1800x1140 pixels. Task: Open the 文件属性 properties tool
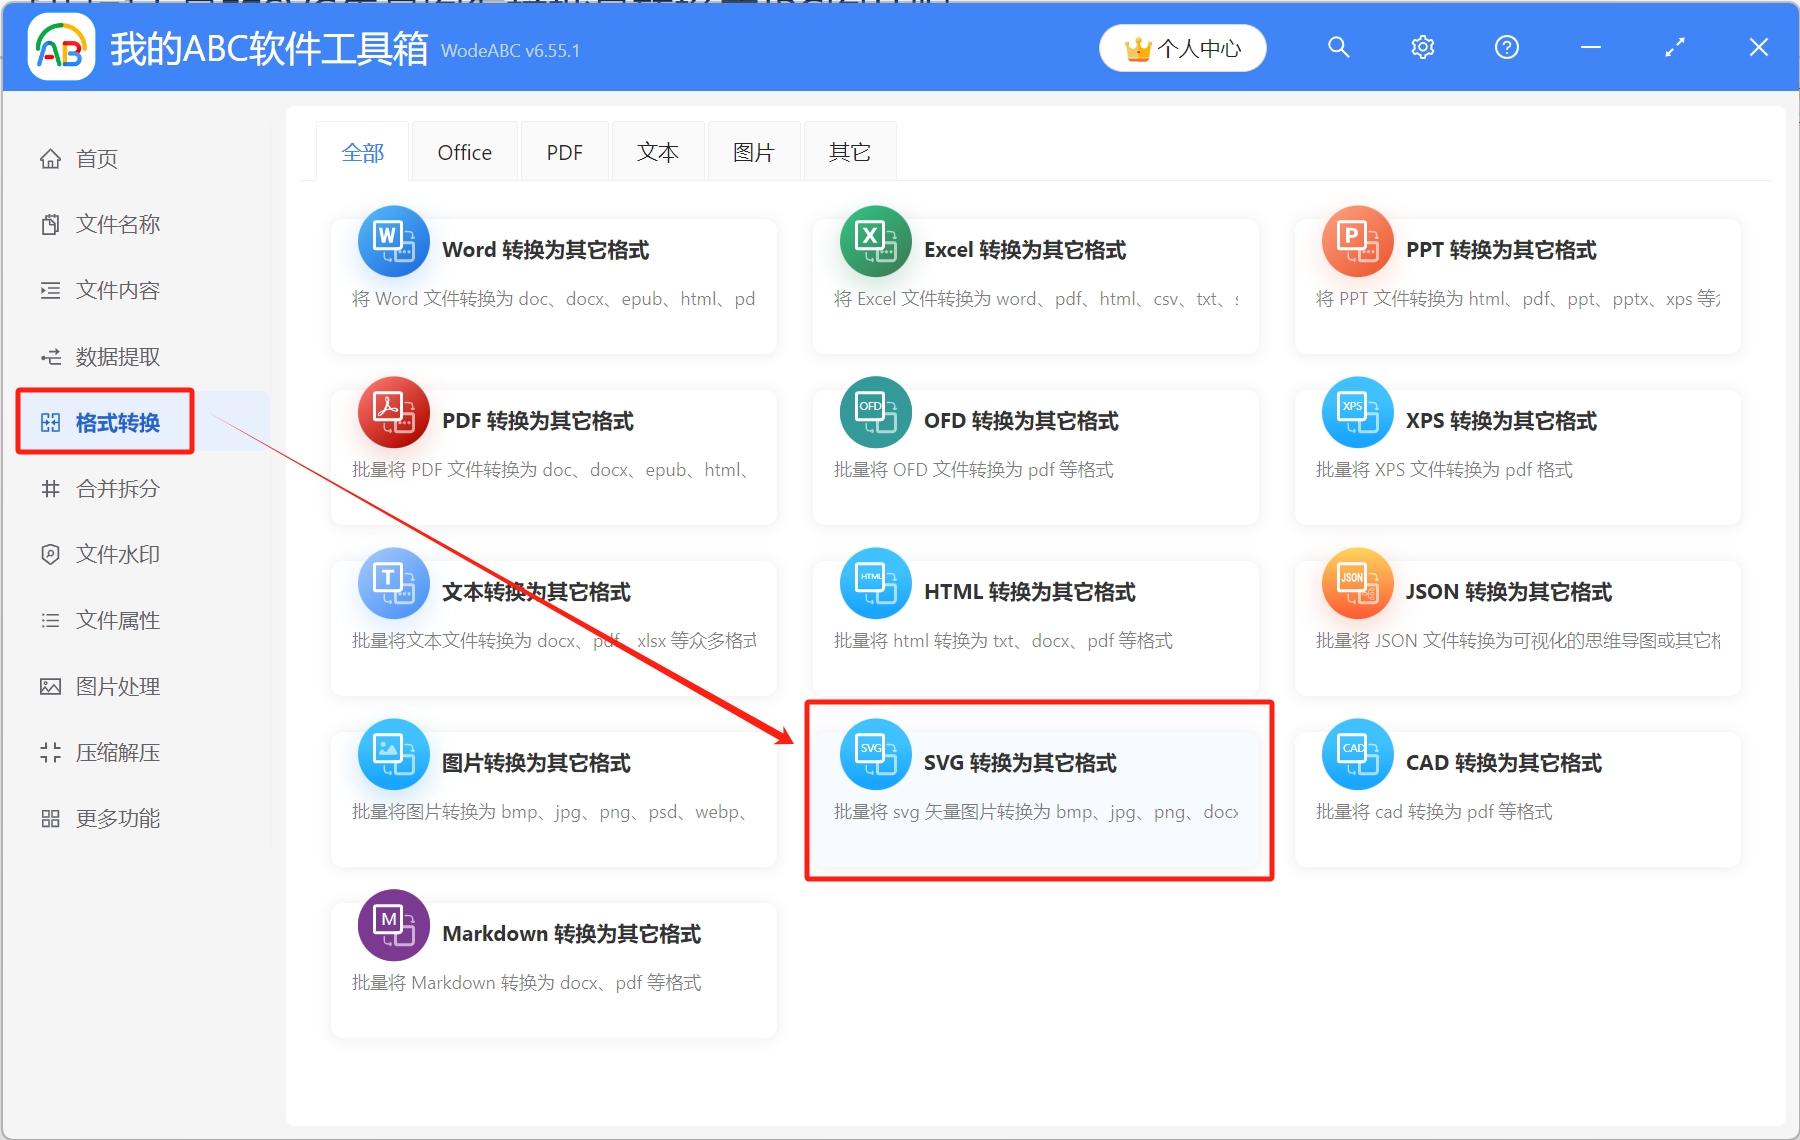(x=115, y=619)
